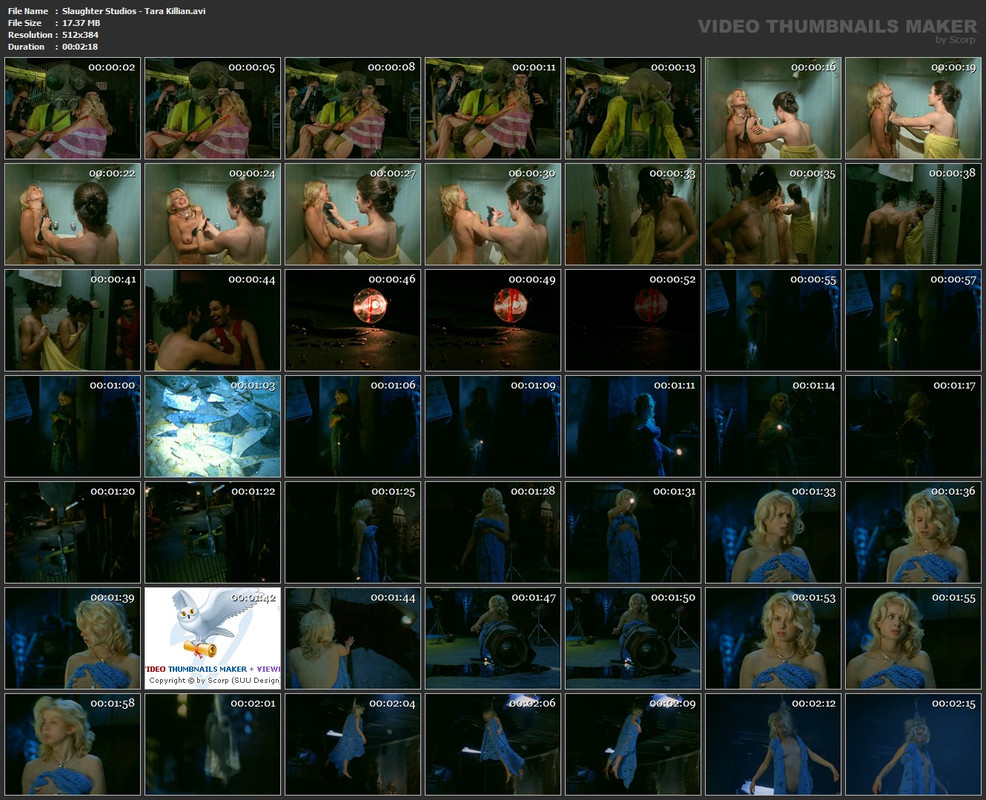Click the thumbnail marked 00:01:55
Image resolution: width=986 pixels, height=800 pixels.
[x=913, y=638]
